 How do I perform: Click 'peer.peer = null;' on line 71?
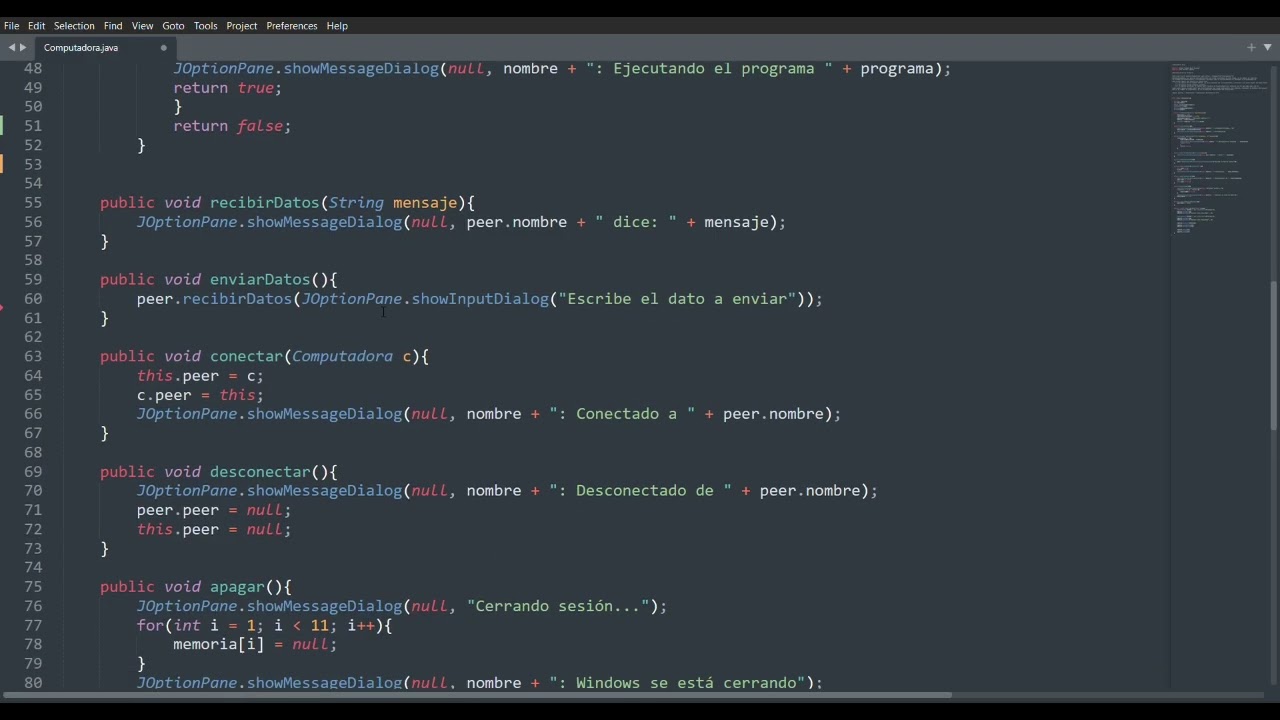[x=214, y=510]
